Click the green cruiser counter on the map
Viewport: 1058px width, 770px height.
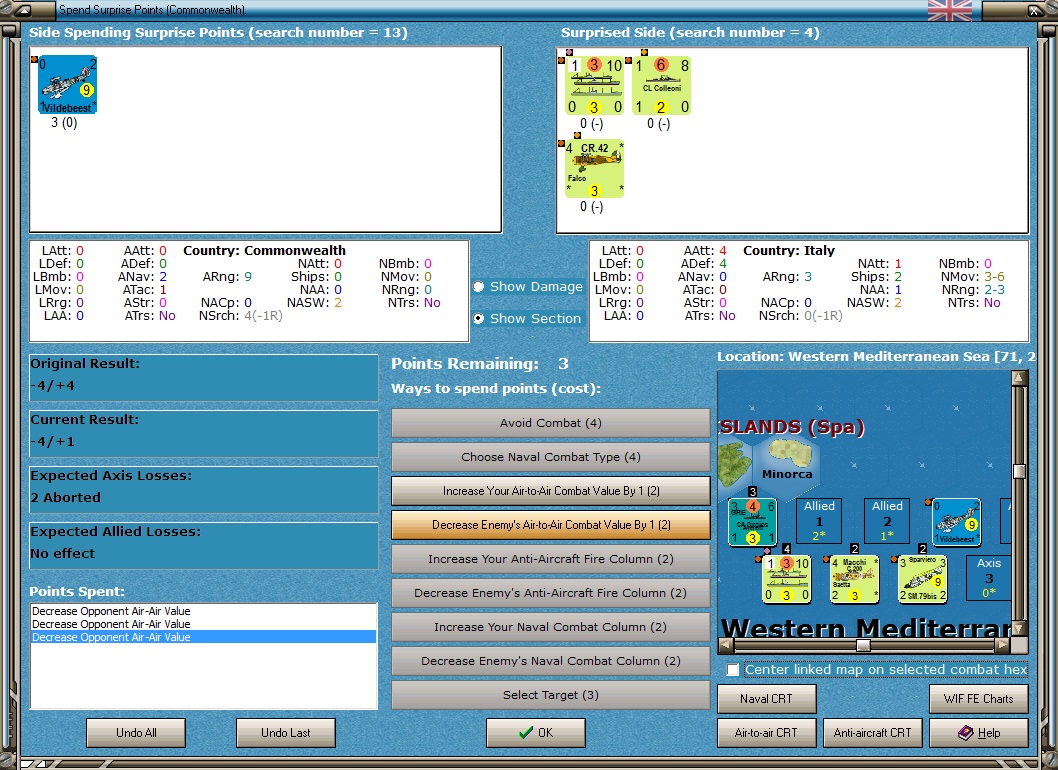tap(752, 522)
